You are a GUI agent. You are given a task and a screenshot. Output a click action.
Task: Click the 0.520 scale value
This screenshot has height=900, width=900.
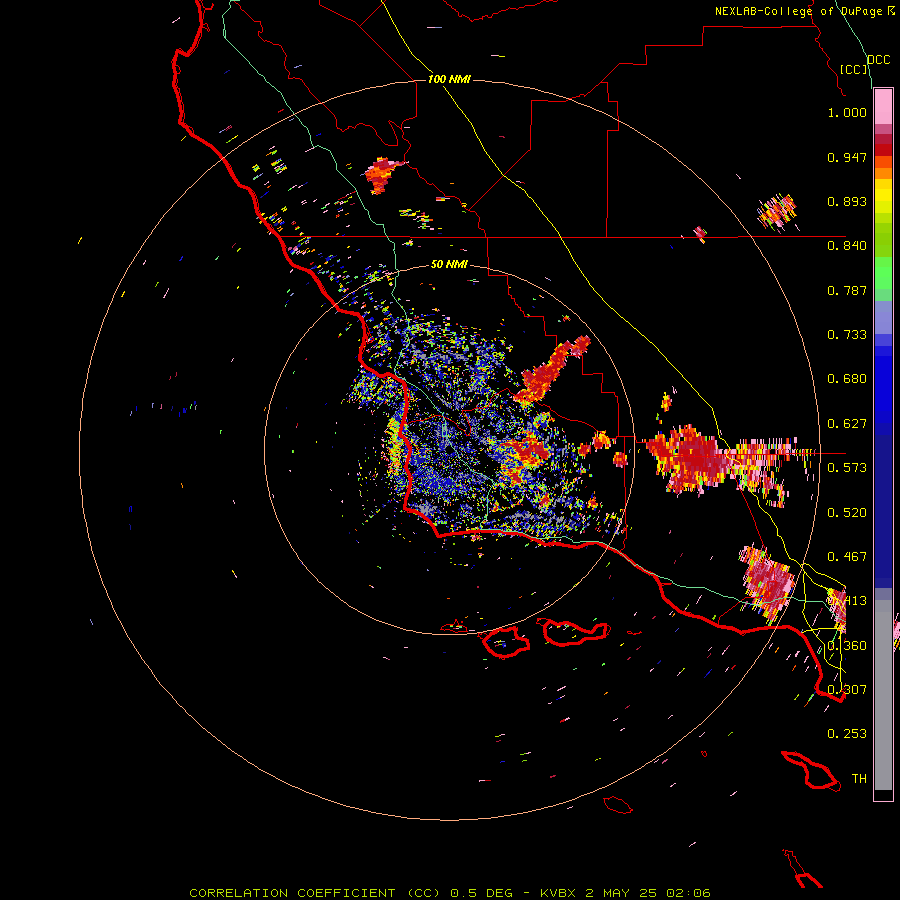click(x=847, y=513)
